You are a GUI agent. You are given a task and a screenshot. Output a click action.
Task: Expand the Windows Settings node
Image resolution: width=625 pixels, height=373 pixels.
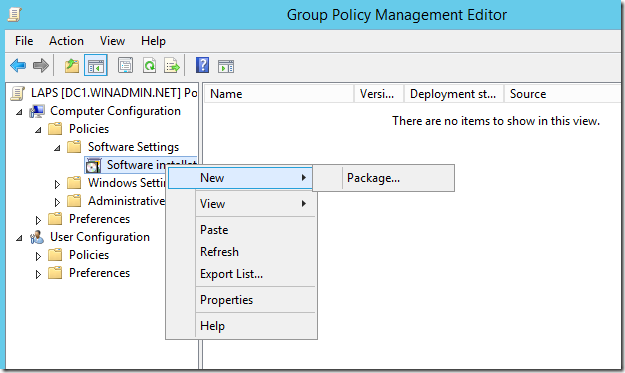[x=57, y=184]
